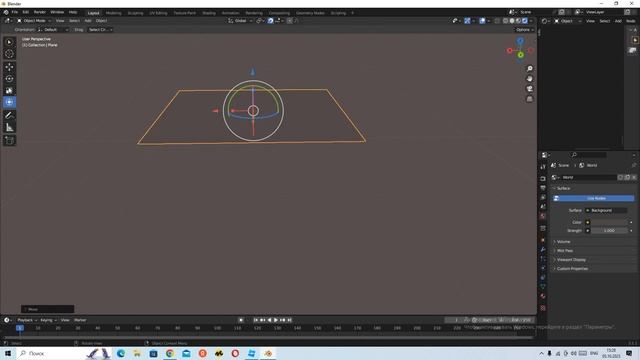This screenshot has width=640, height=360.
Task: Click the properties editor search field
Action: 589,155
